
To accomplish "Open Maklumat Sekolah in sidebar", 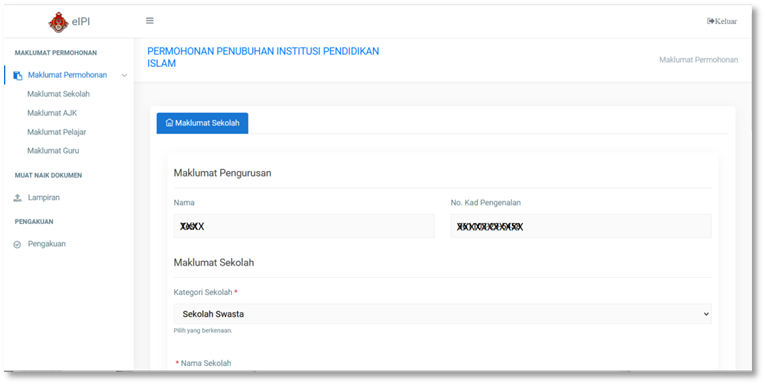I will coord(59,94).
